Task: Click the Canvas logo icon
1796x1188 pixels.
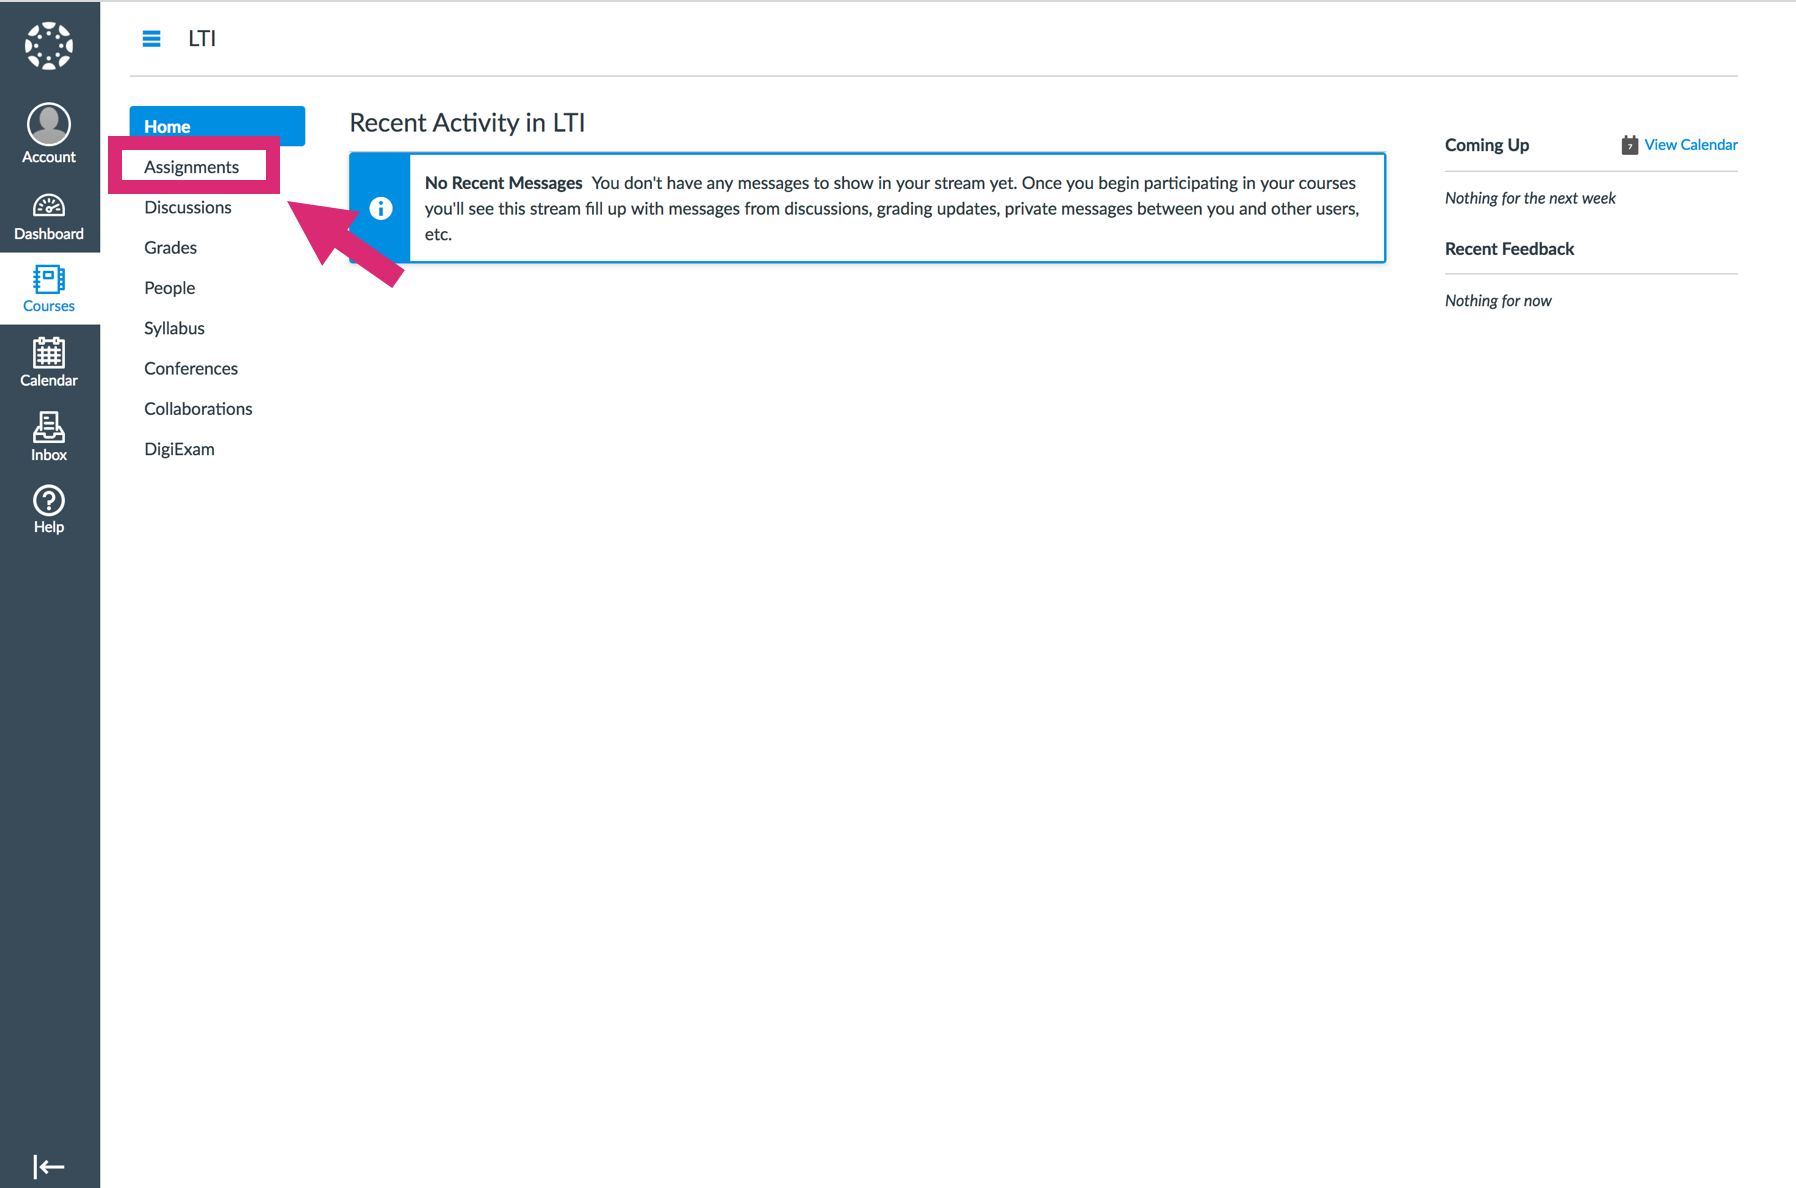Action: tap(49, 46)
